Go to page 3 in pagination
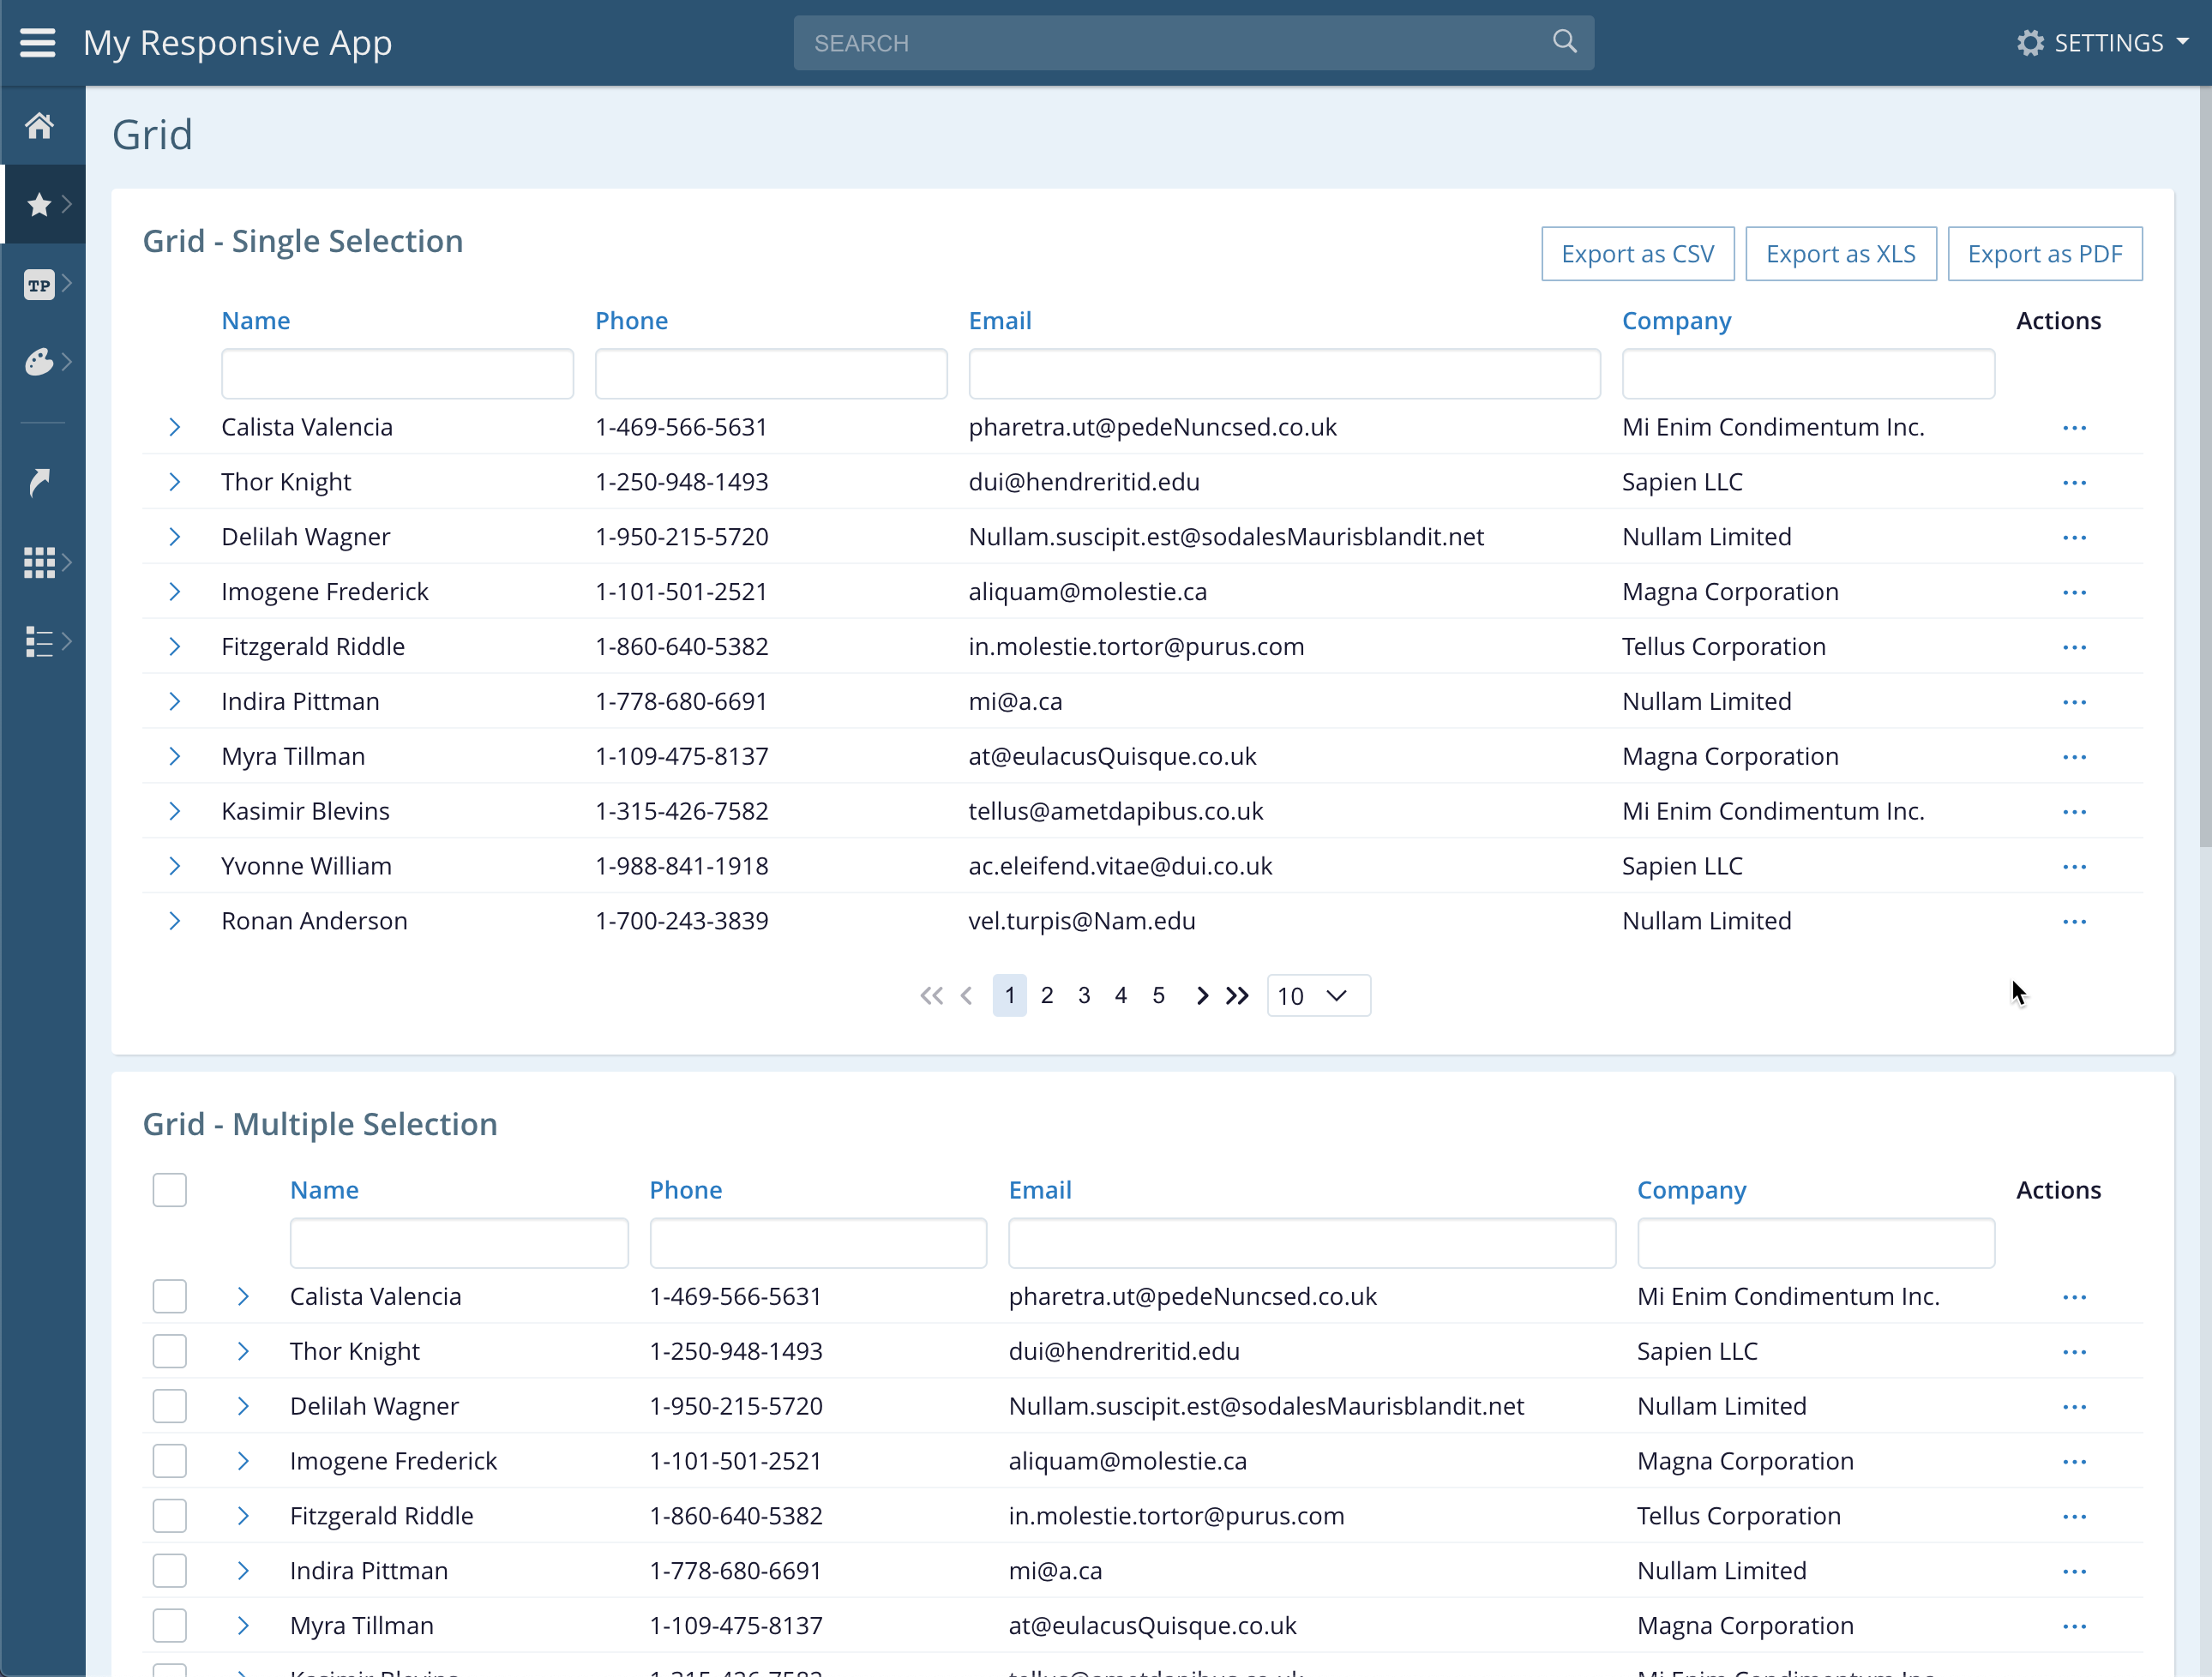The height and width of the screenshot is (1677, 2212). coord(1084,996)
